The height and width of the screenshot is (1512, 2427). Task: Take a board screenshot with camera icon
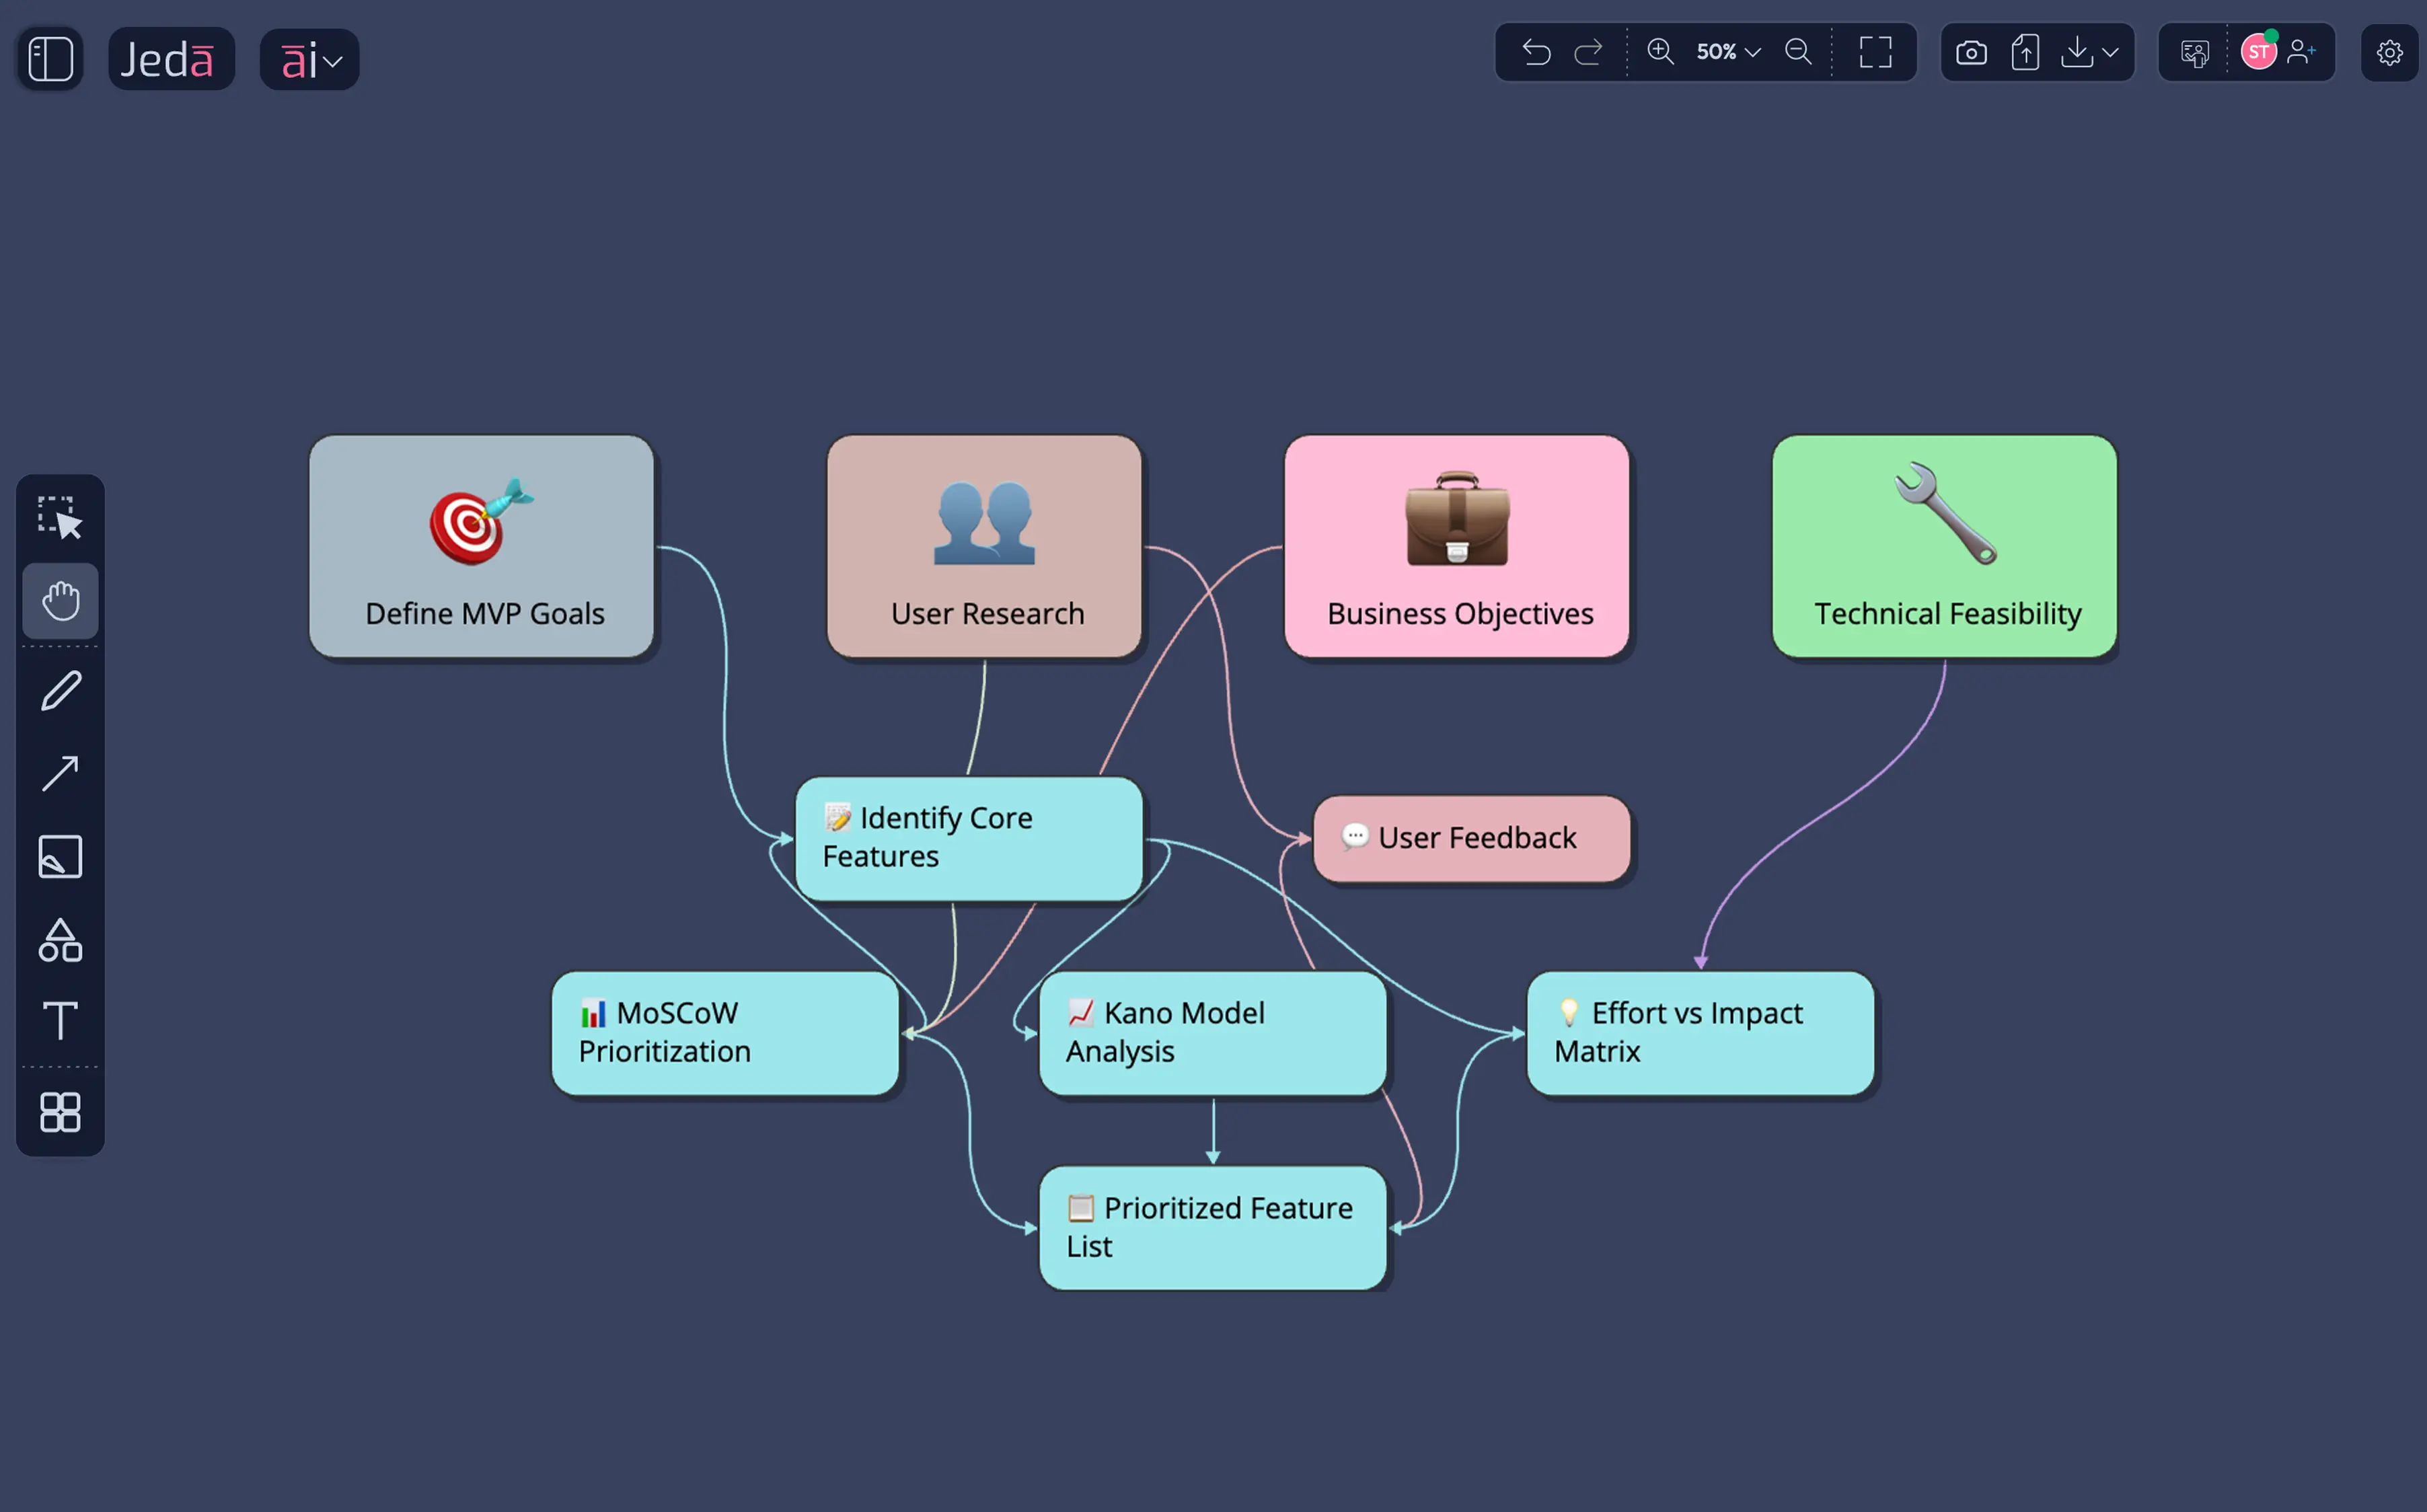[x=1971, y=53]
